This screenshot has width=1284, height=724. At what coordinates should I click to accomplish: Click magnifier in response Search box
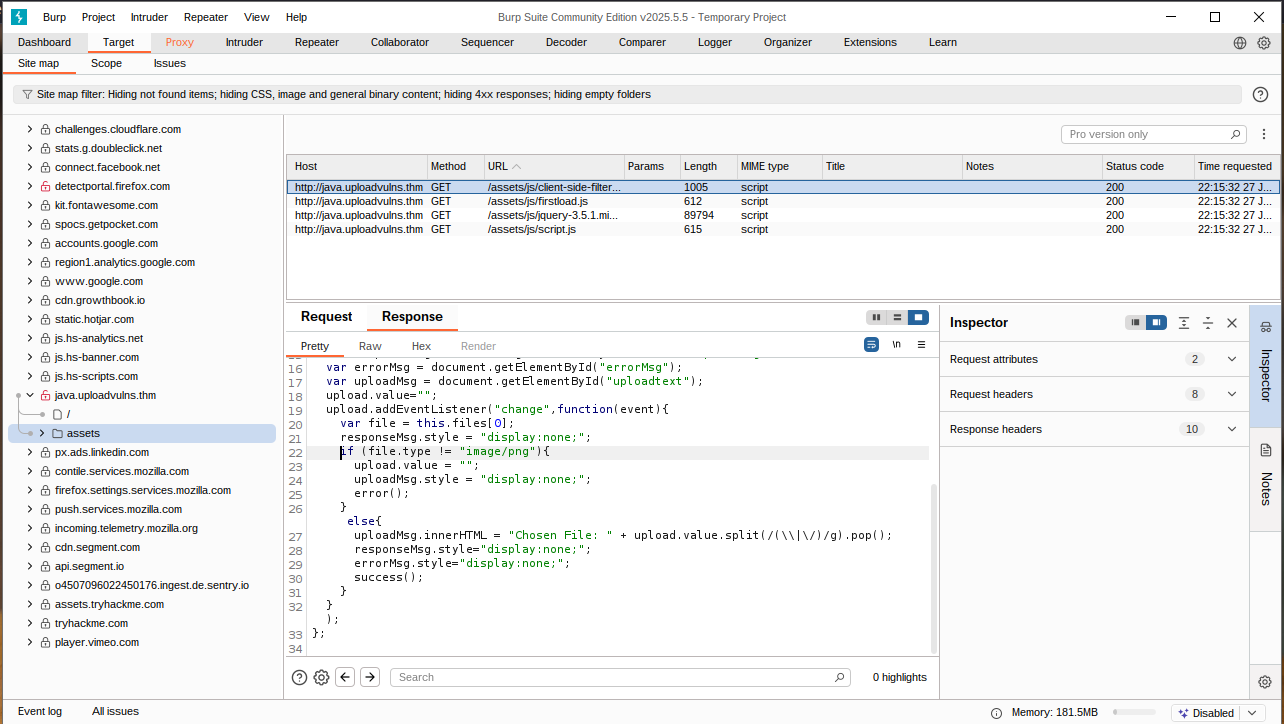pos(840,677)
